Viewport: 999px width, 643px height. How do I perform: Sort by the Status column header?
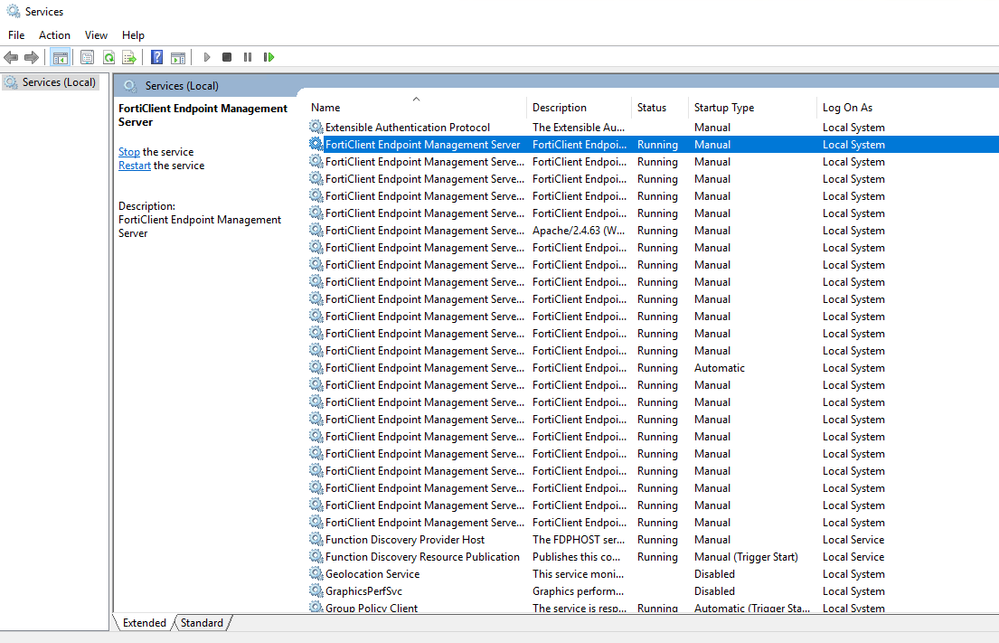point(651,107)
